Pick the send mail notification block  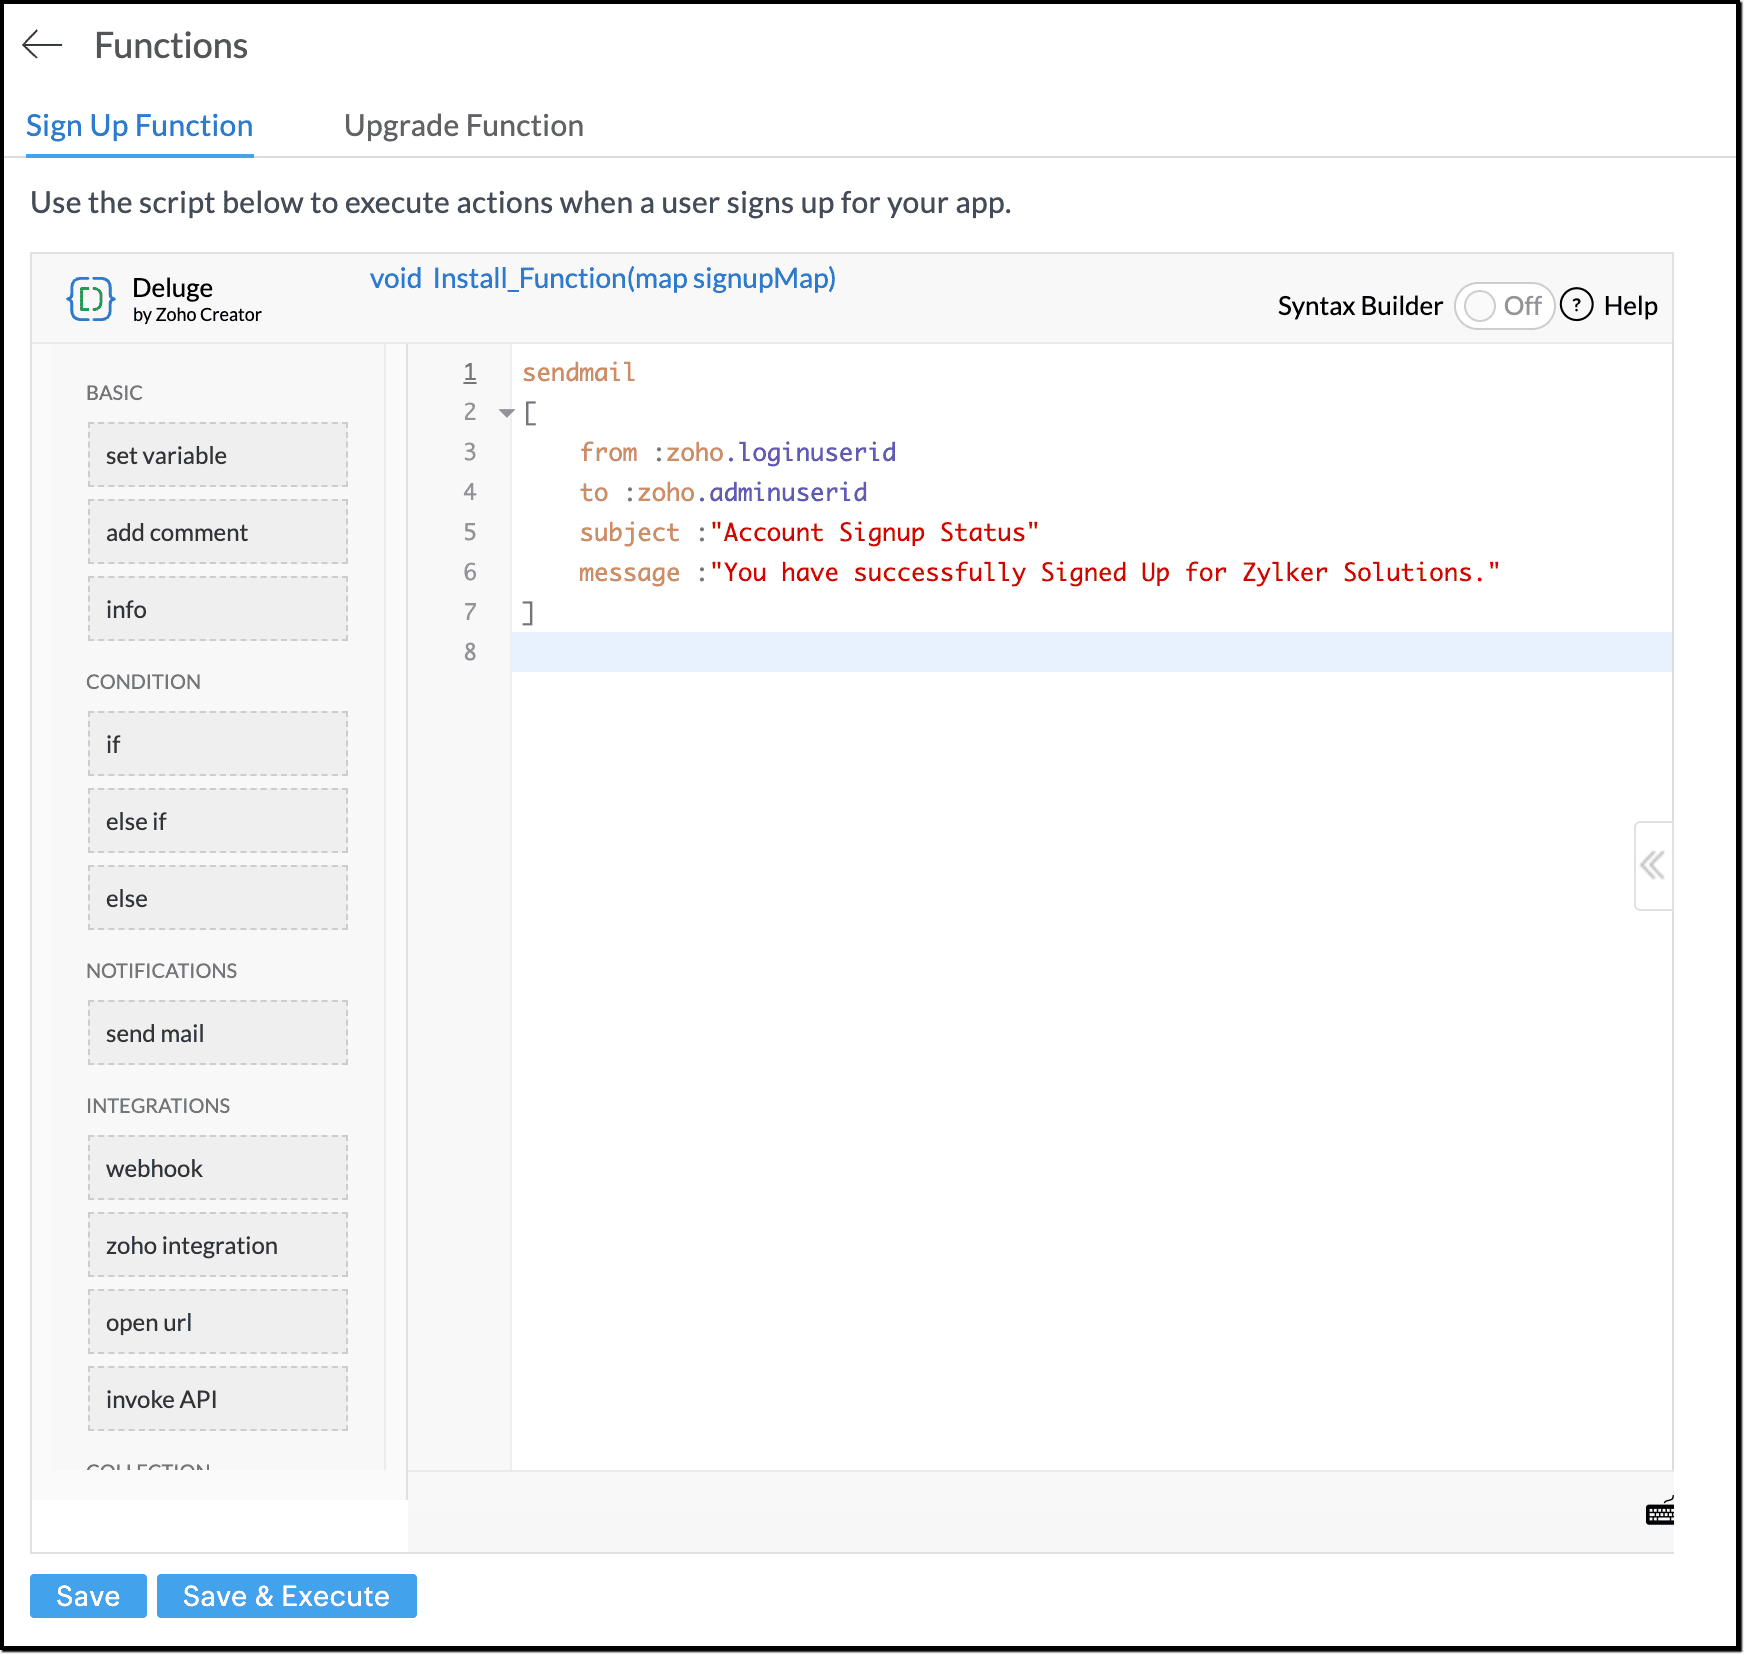(x=217, y=1033)
